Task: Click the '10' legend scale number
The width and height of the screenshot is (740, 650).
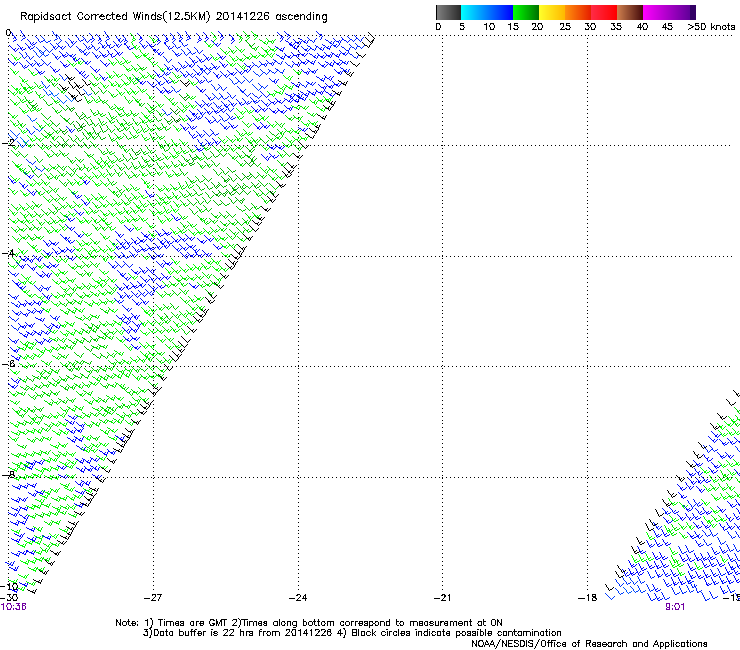Action: tap(489, 27)
